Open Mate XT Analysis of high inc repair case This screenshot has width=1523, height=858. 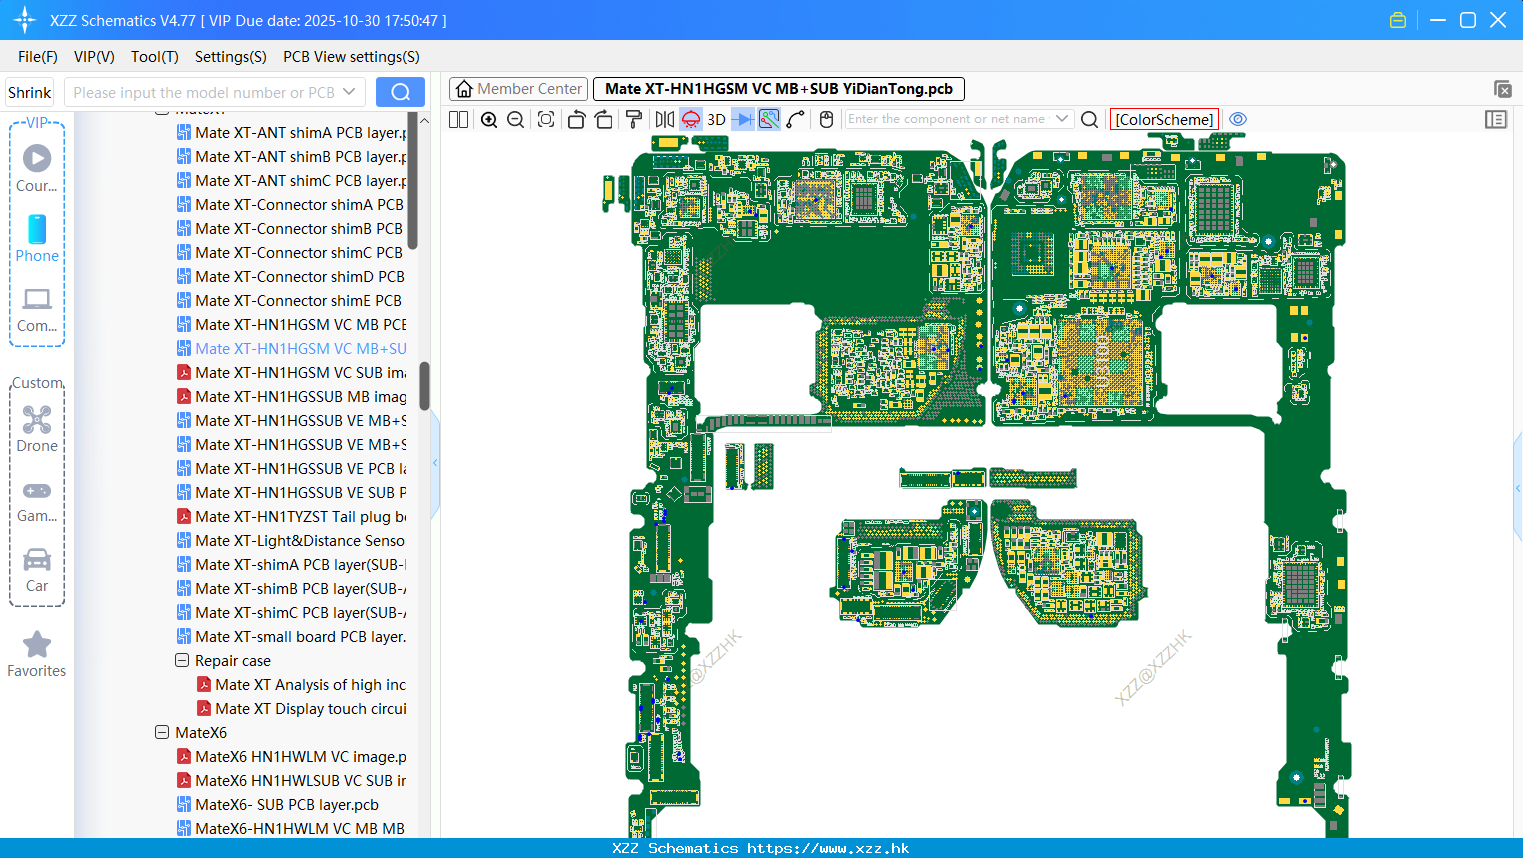pyautogui.click(x=301, y=684)
